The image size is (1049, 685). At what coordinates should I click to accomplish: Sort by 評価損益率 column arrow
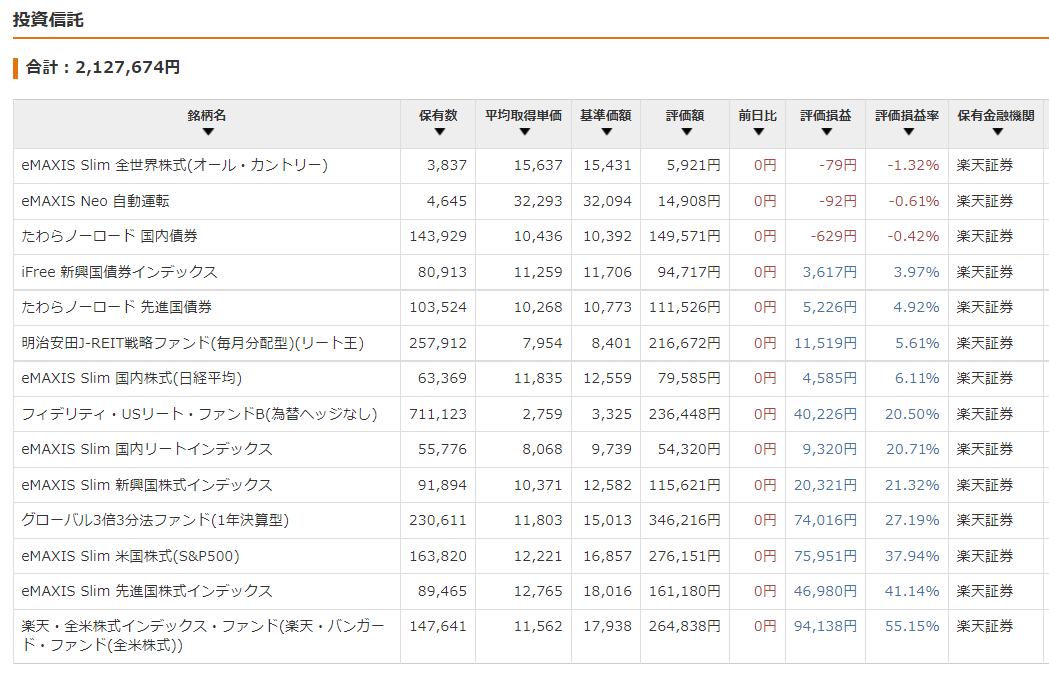(x=908, y=132)
